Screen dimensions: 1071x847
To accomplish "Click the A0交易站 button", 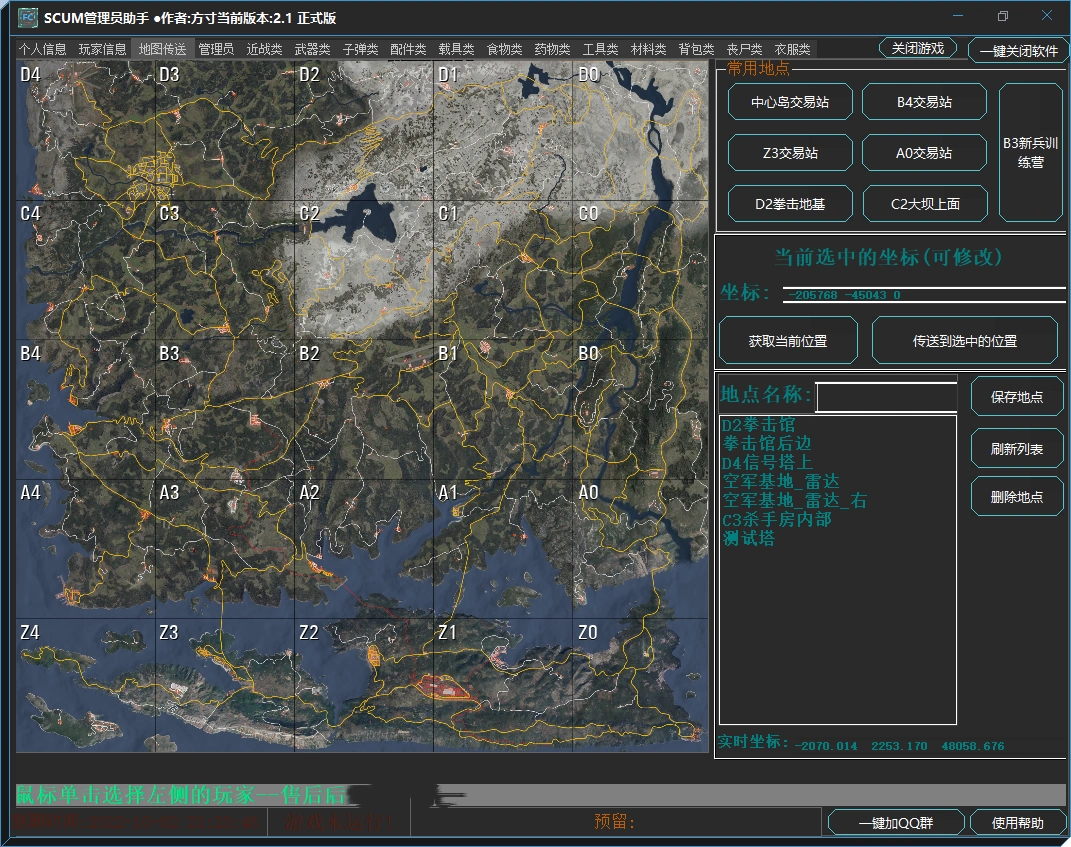I will pos(924,153).
